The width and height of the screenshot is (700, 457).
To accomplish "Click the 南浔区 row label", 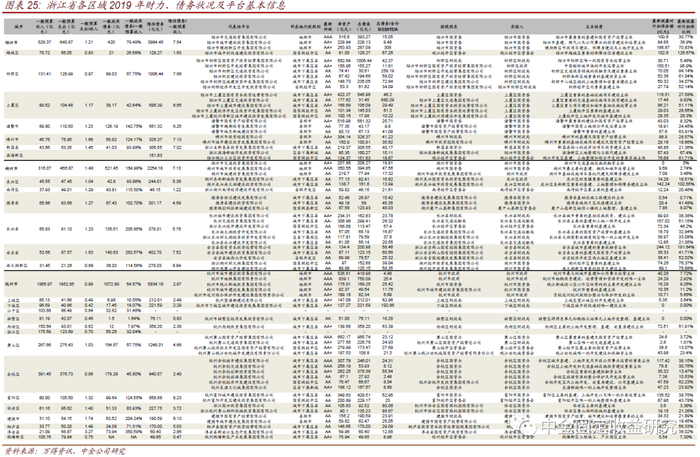I will [12, 190].
